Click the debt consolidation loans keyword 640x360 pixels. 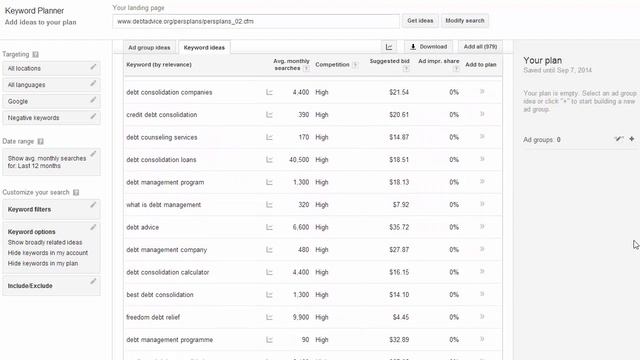coord(161,160)
